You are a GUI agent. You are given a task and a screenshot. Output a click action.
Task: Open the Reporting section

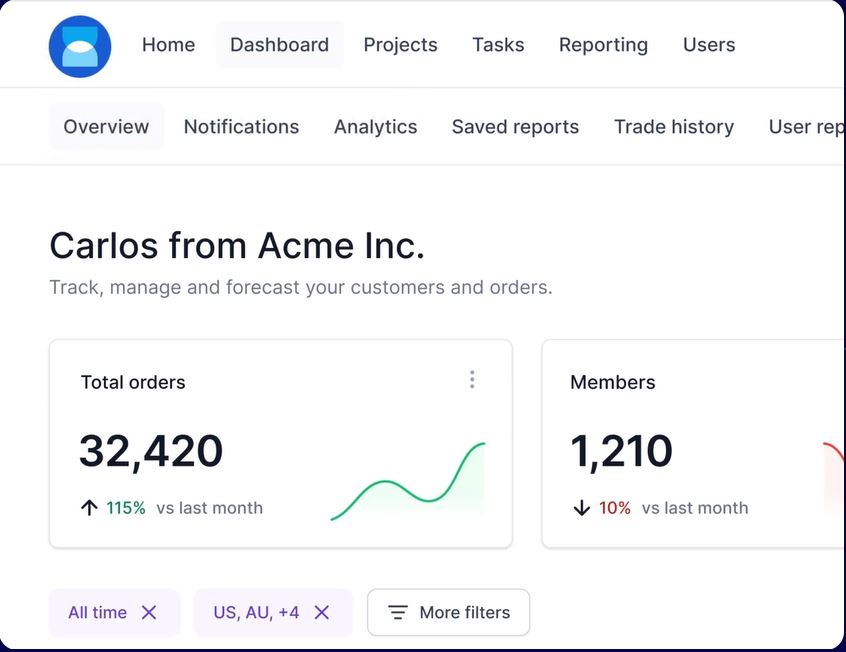[x=603, y=45]
